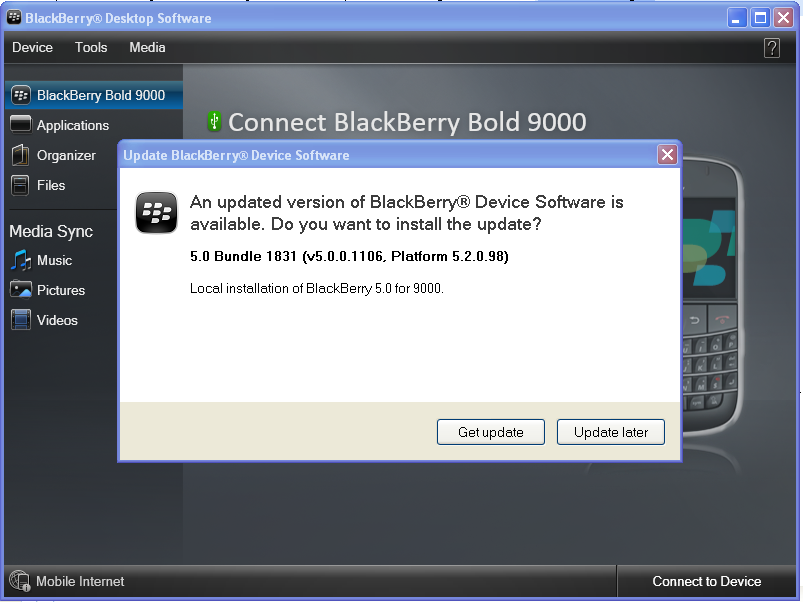This screenshot has height=602, width=803.
Task: Click the BlackBerry Desktop Software title bar icon
Action: tap(14, 17)
